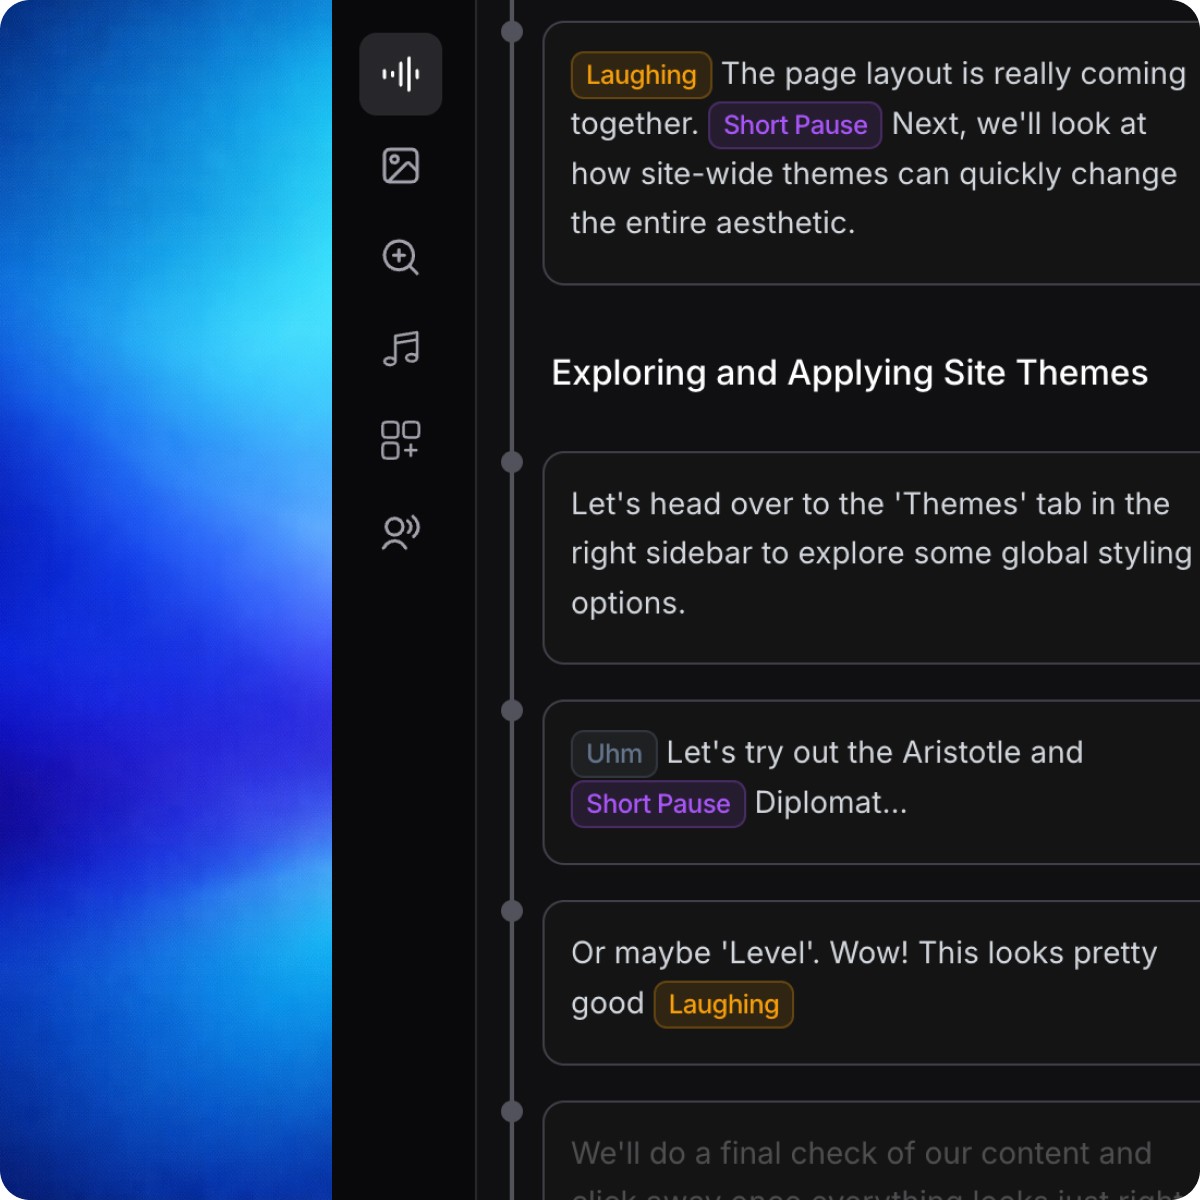Viewport: 1200px width, 1200px height.
Task: Click the 'Let's head over to the Themes' script block
Action: click(871, 557)
